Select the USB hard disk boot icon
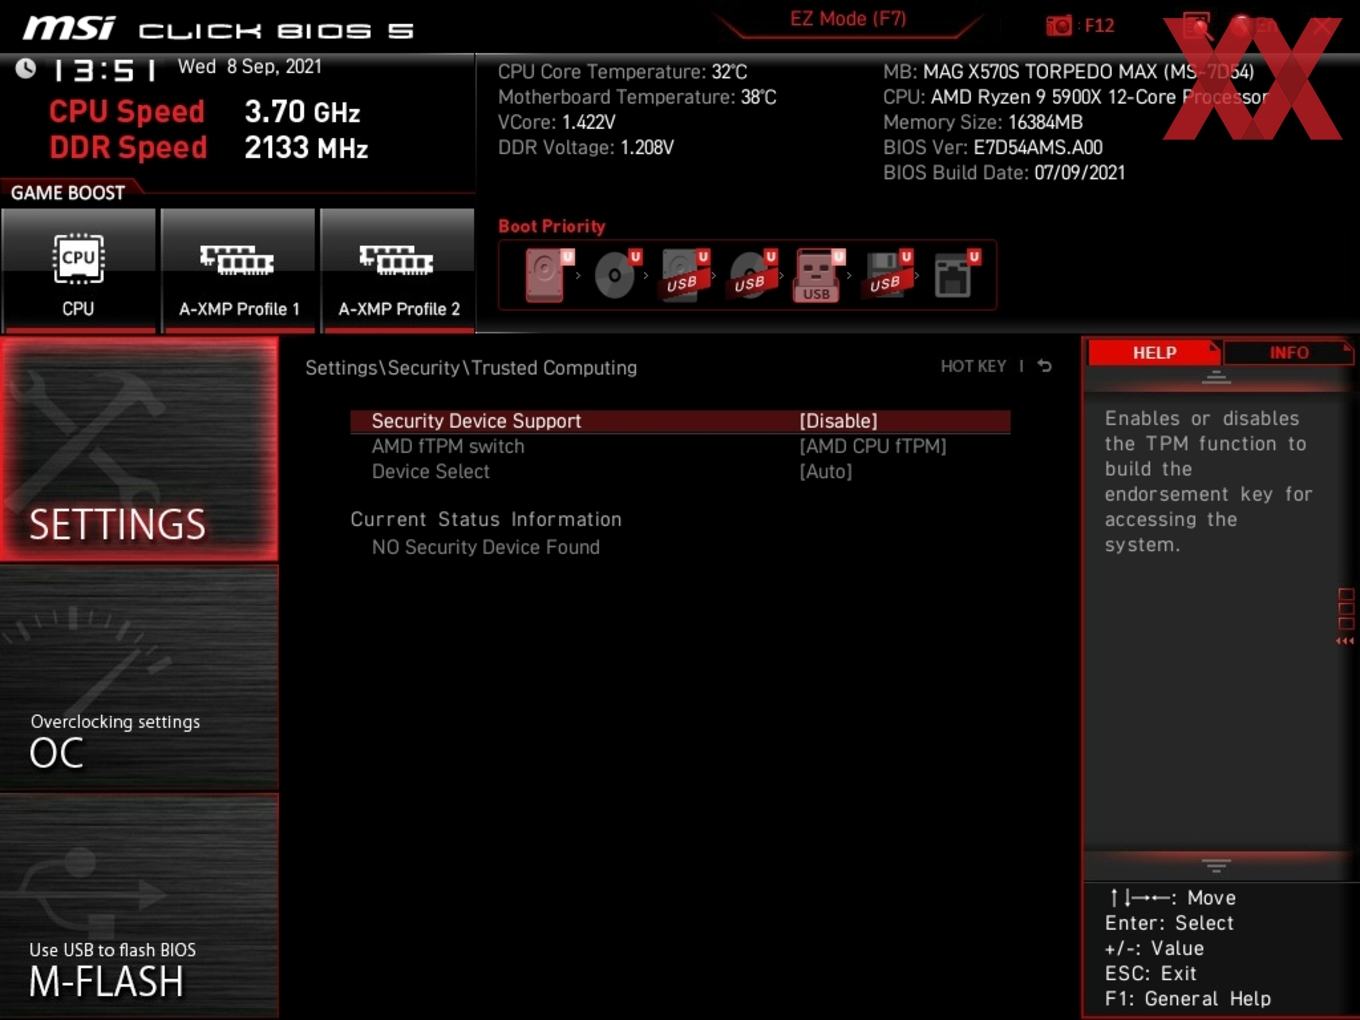 [684, 275]
